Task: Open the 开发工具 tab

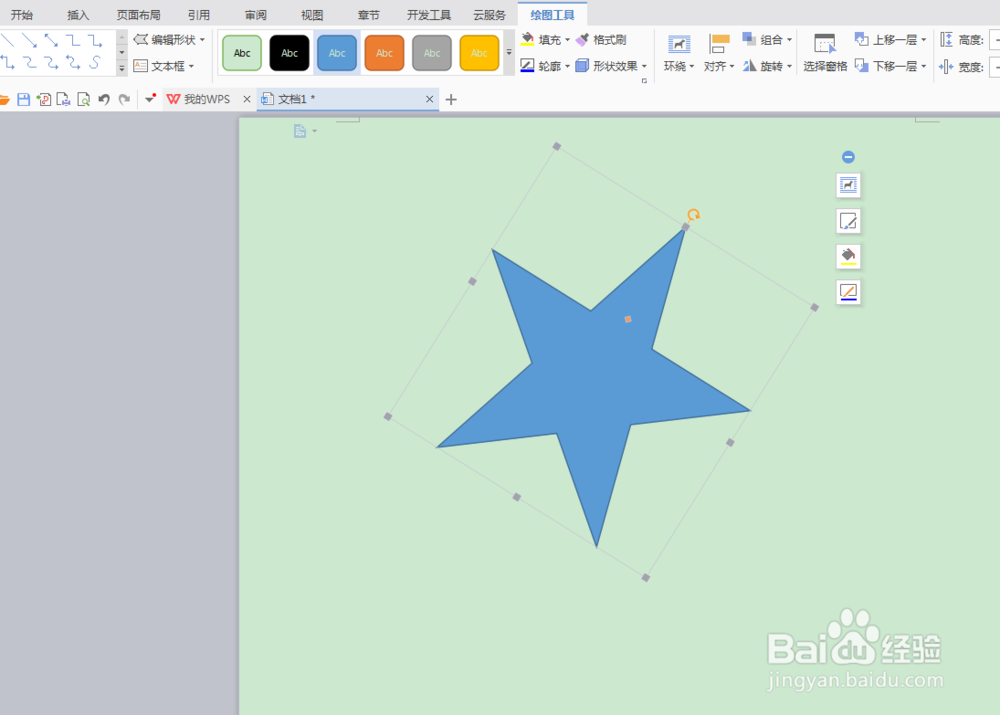Action: click(x=429, y=15)
